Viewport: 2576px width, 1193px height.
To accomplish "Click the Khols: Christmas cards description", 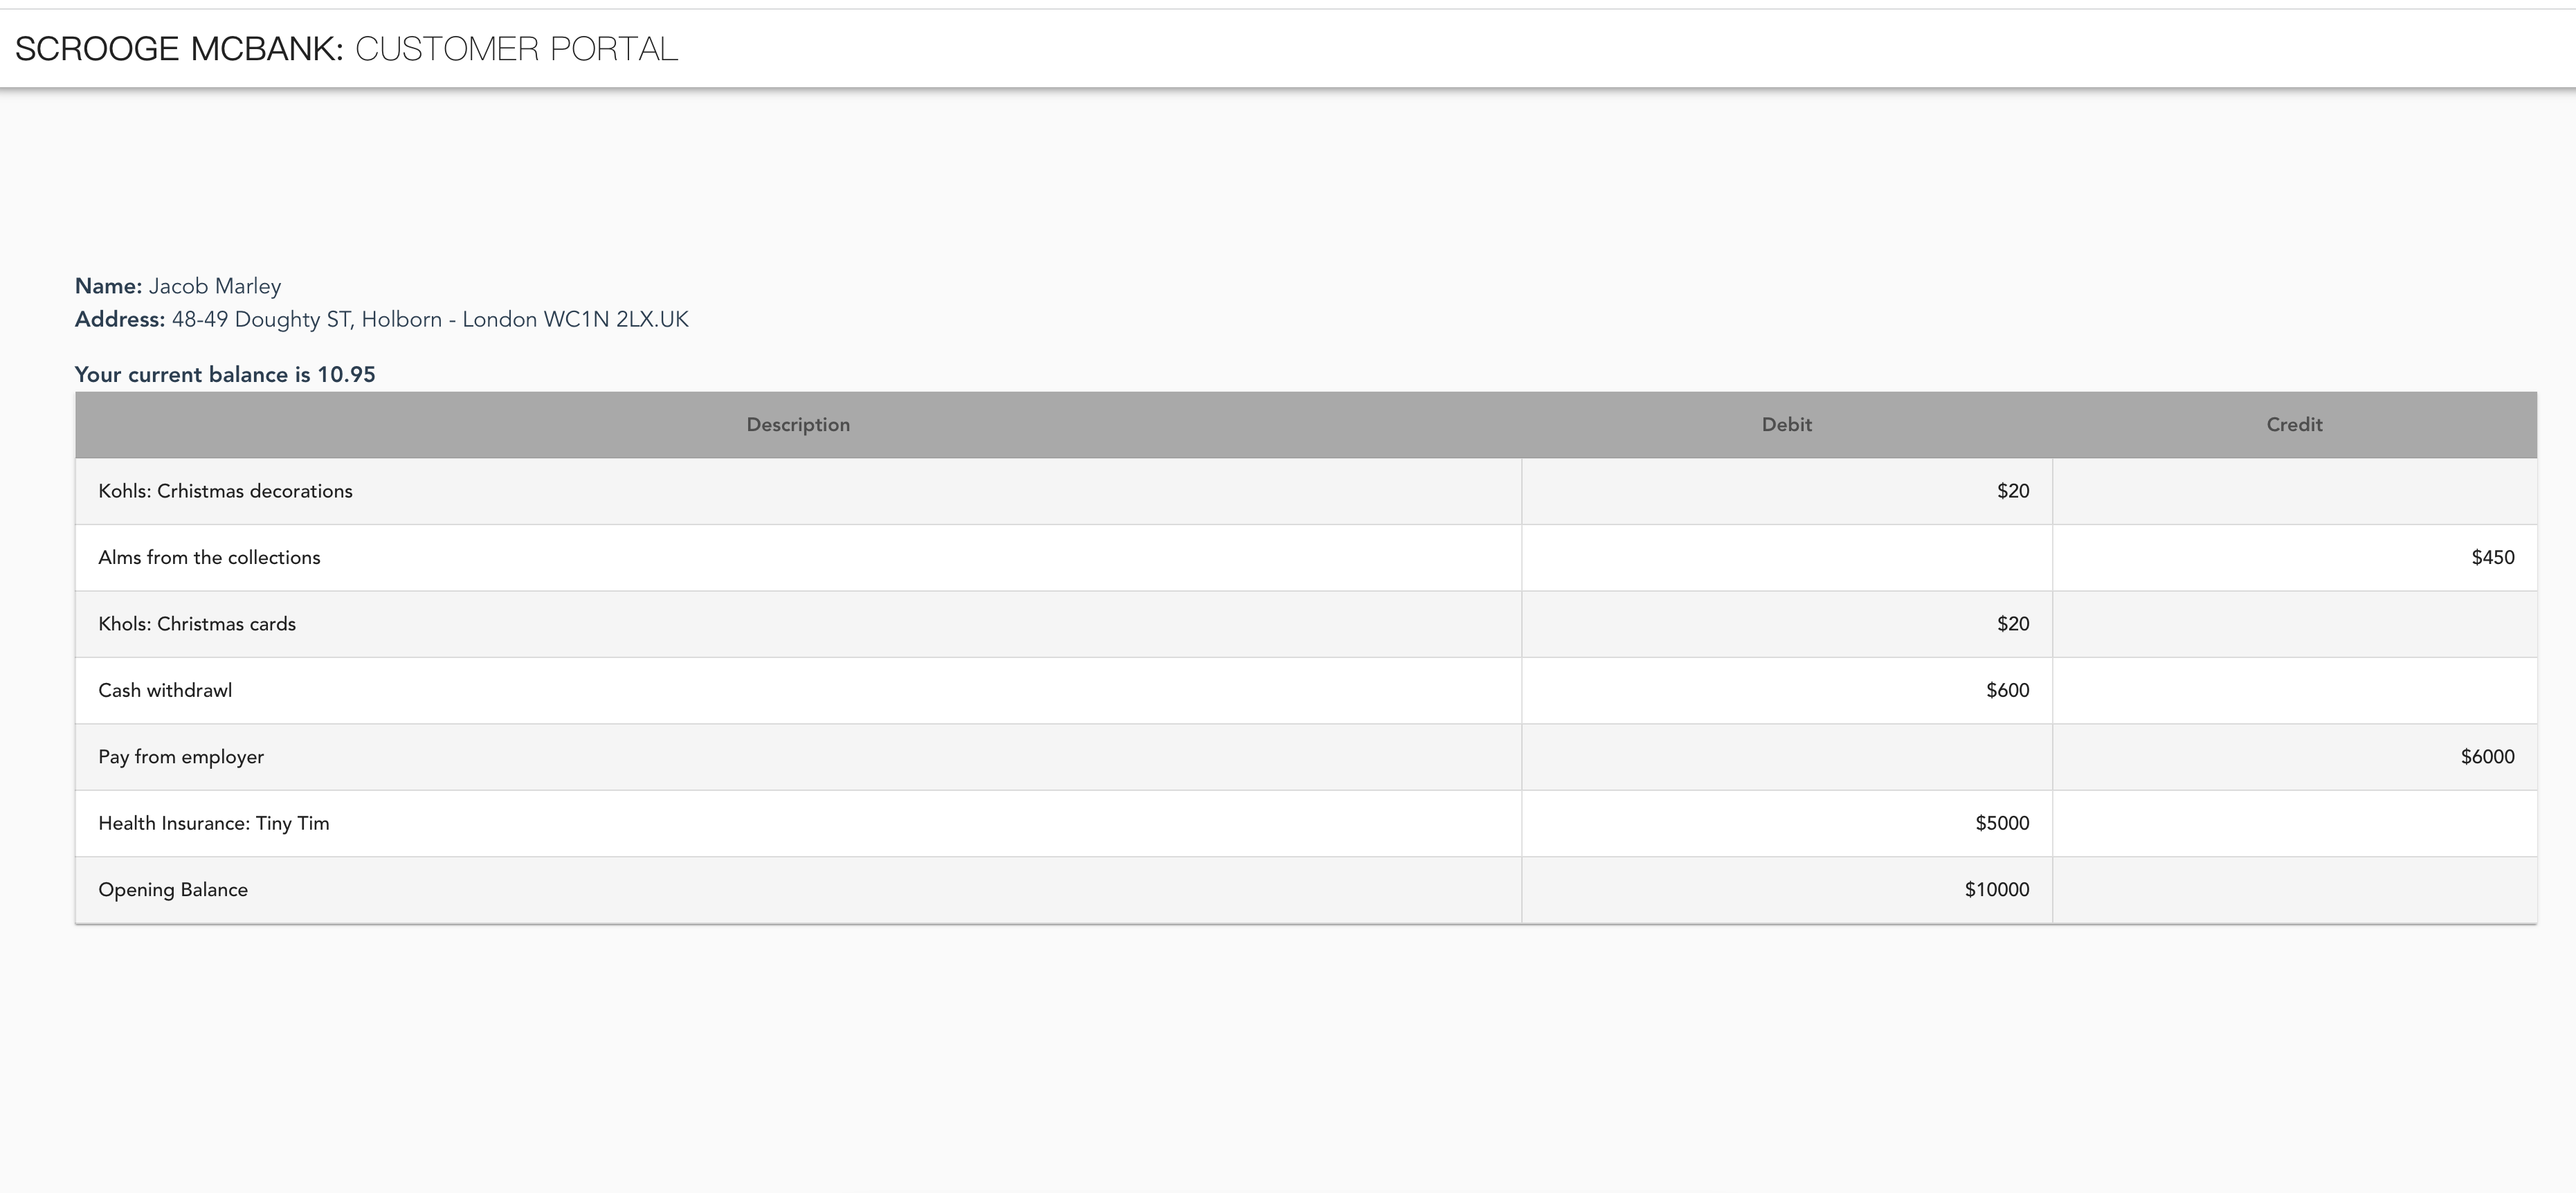I will coord(197,624).
